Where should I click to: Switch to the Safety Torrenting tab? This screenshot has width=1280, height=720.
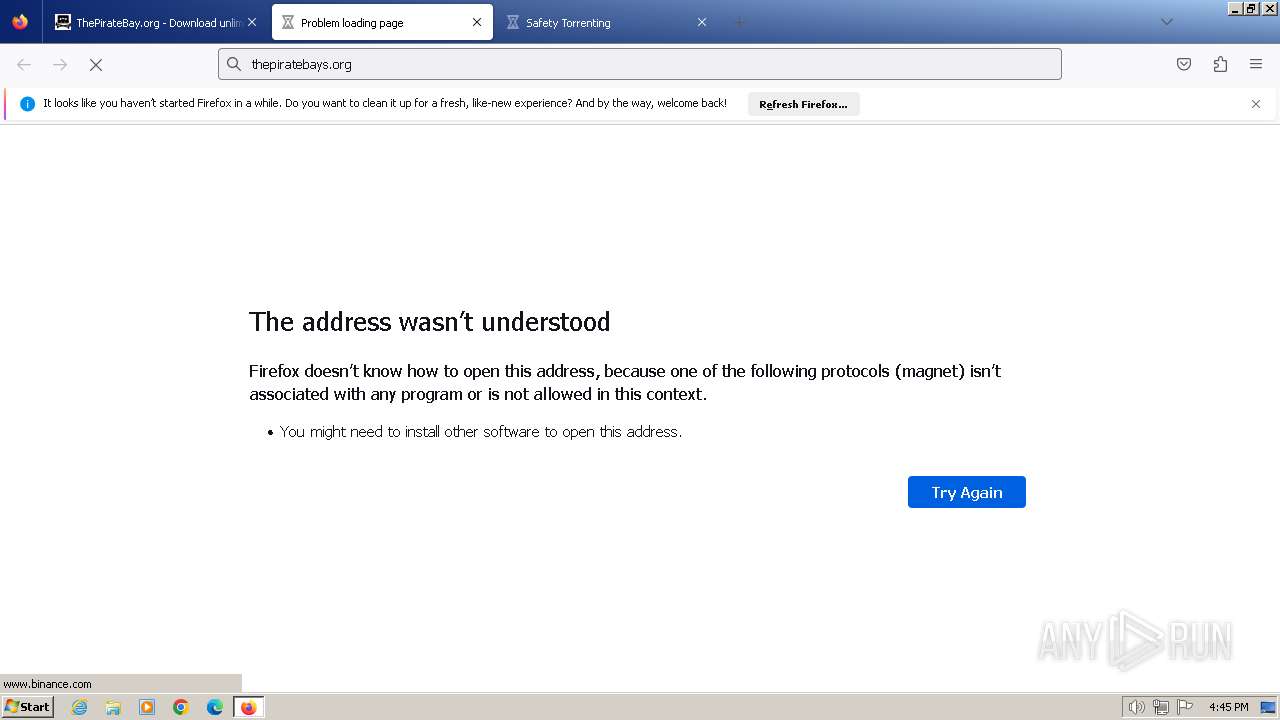coord(590,22)
